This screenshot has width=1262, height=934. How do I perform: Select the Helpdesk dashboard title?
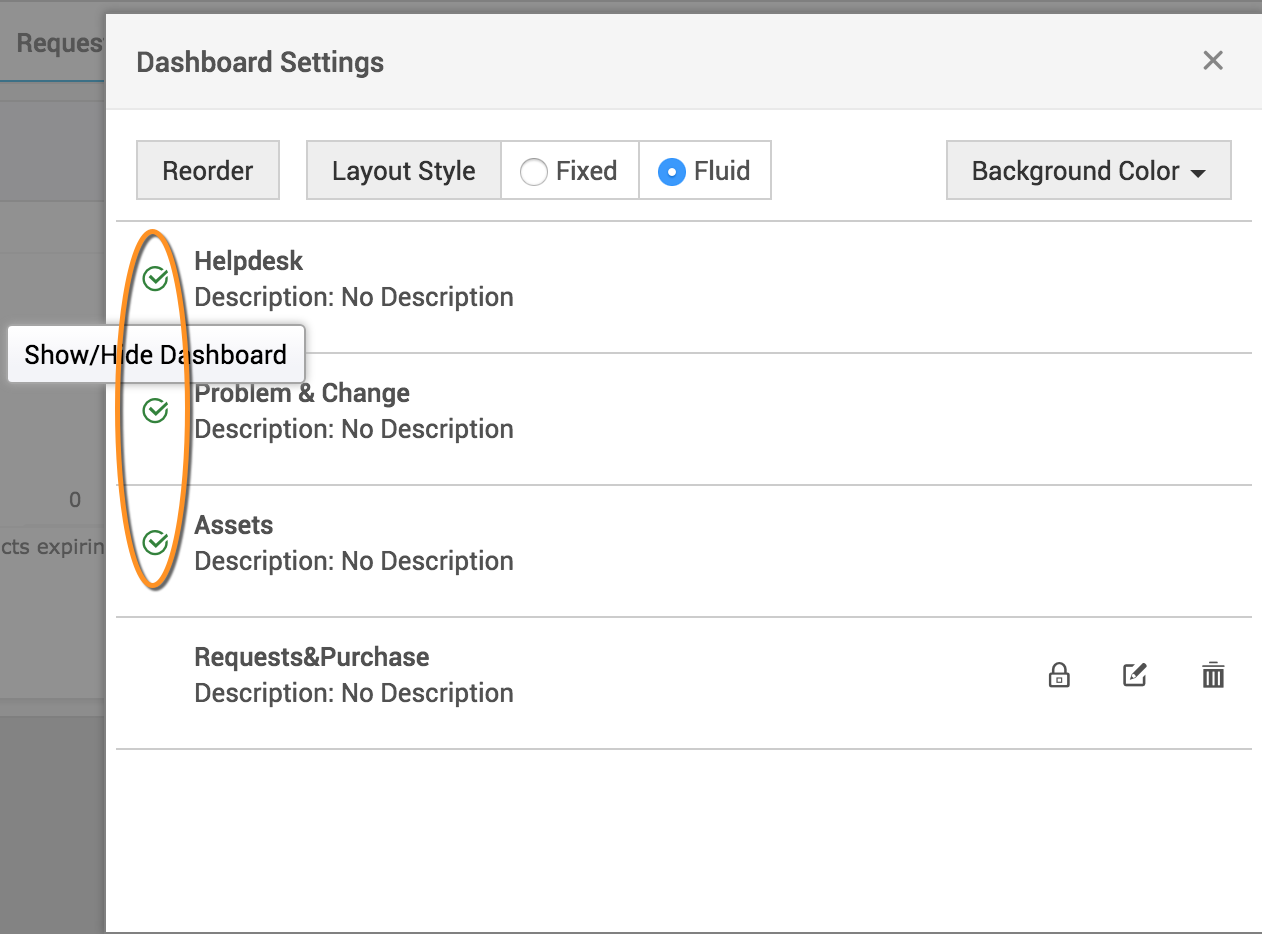[249, 261]
